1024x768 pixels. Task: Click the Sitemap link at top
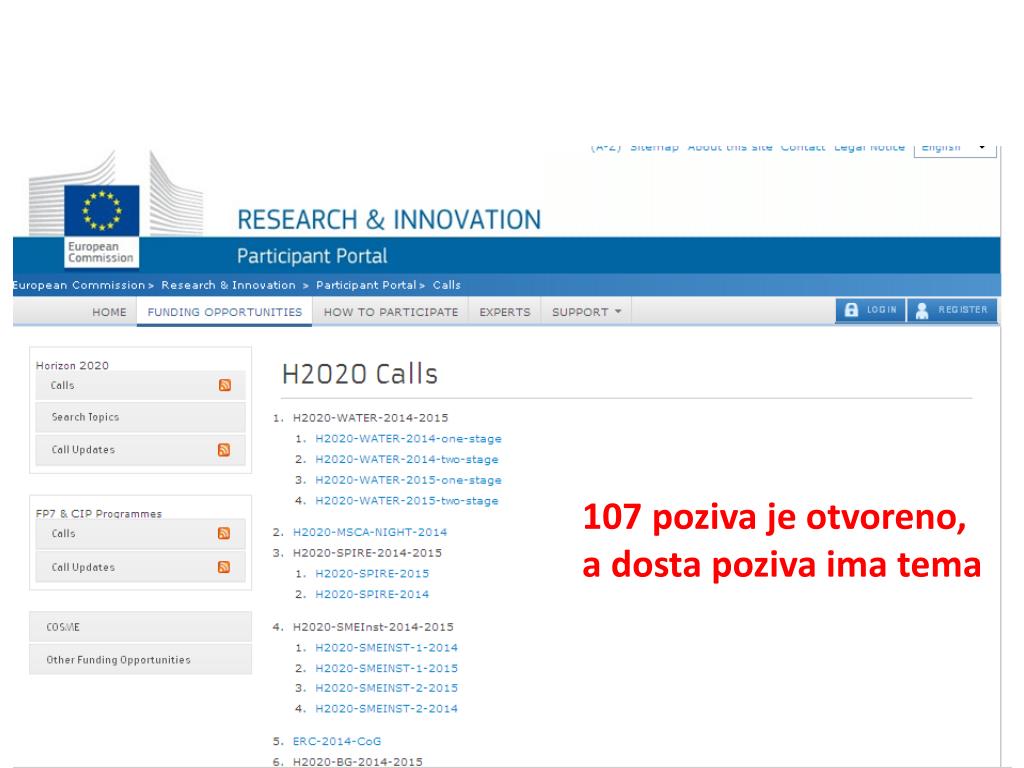pos(654,148)
